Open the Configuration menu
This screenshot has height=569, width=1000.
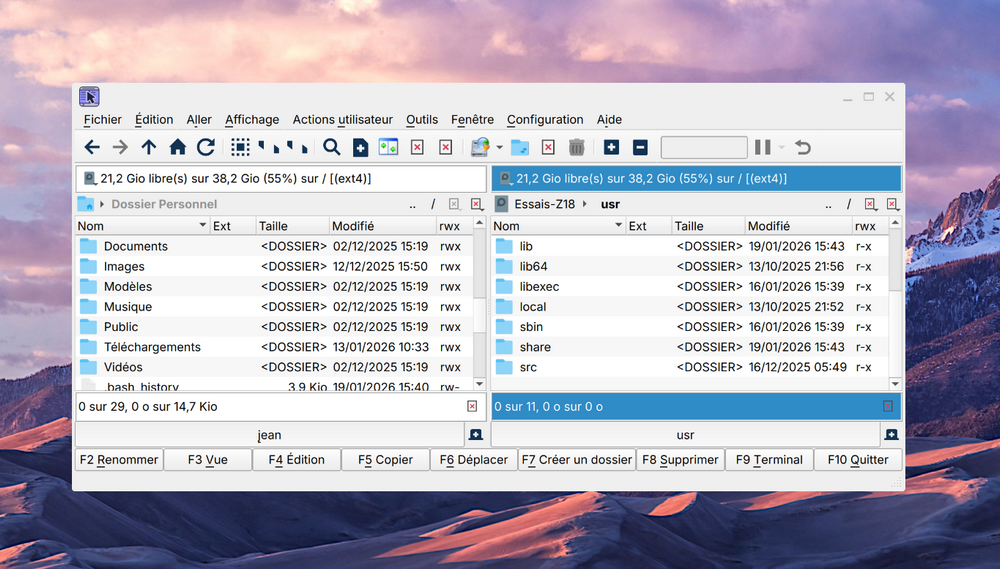[545, 119]
